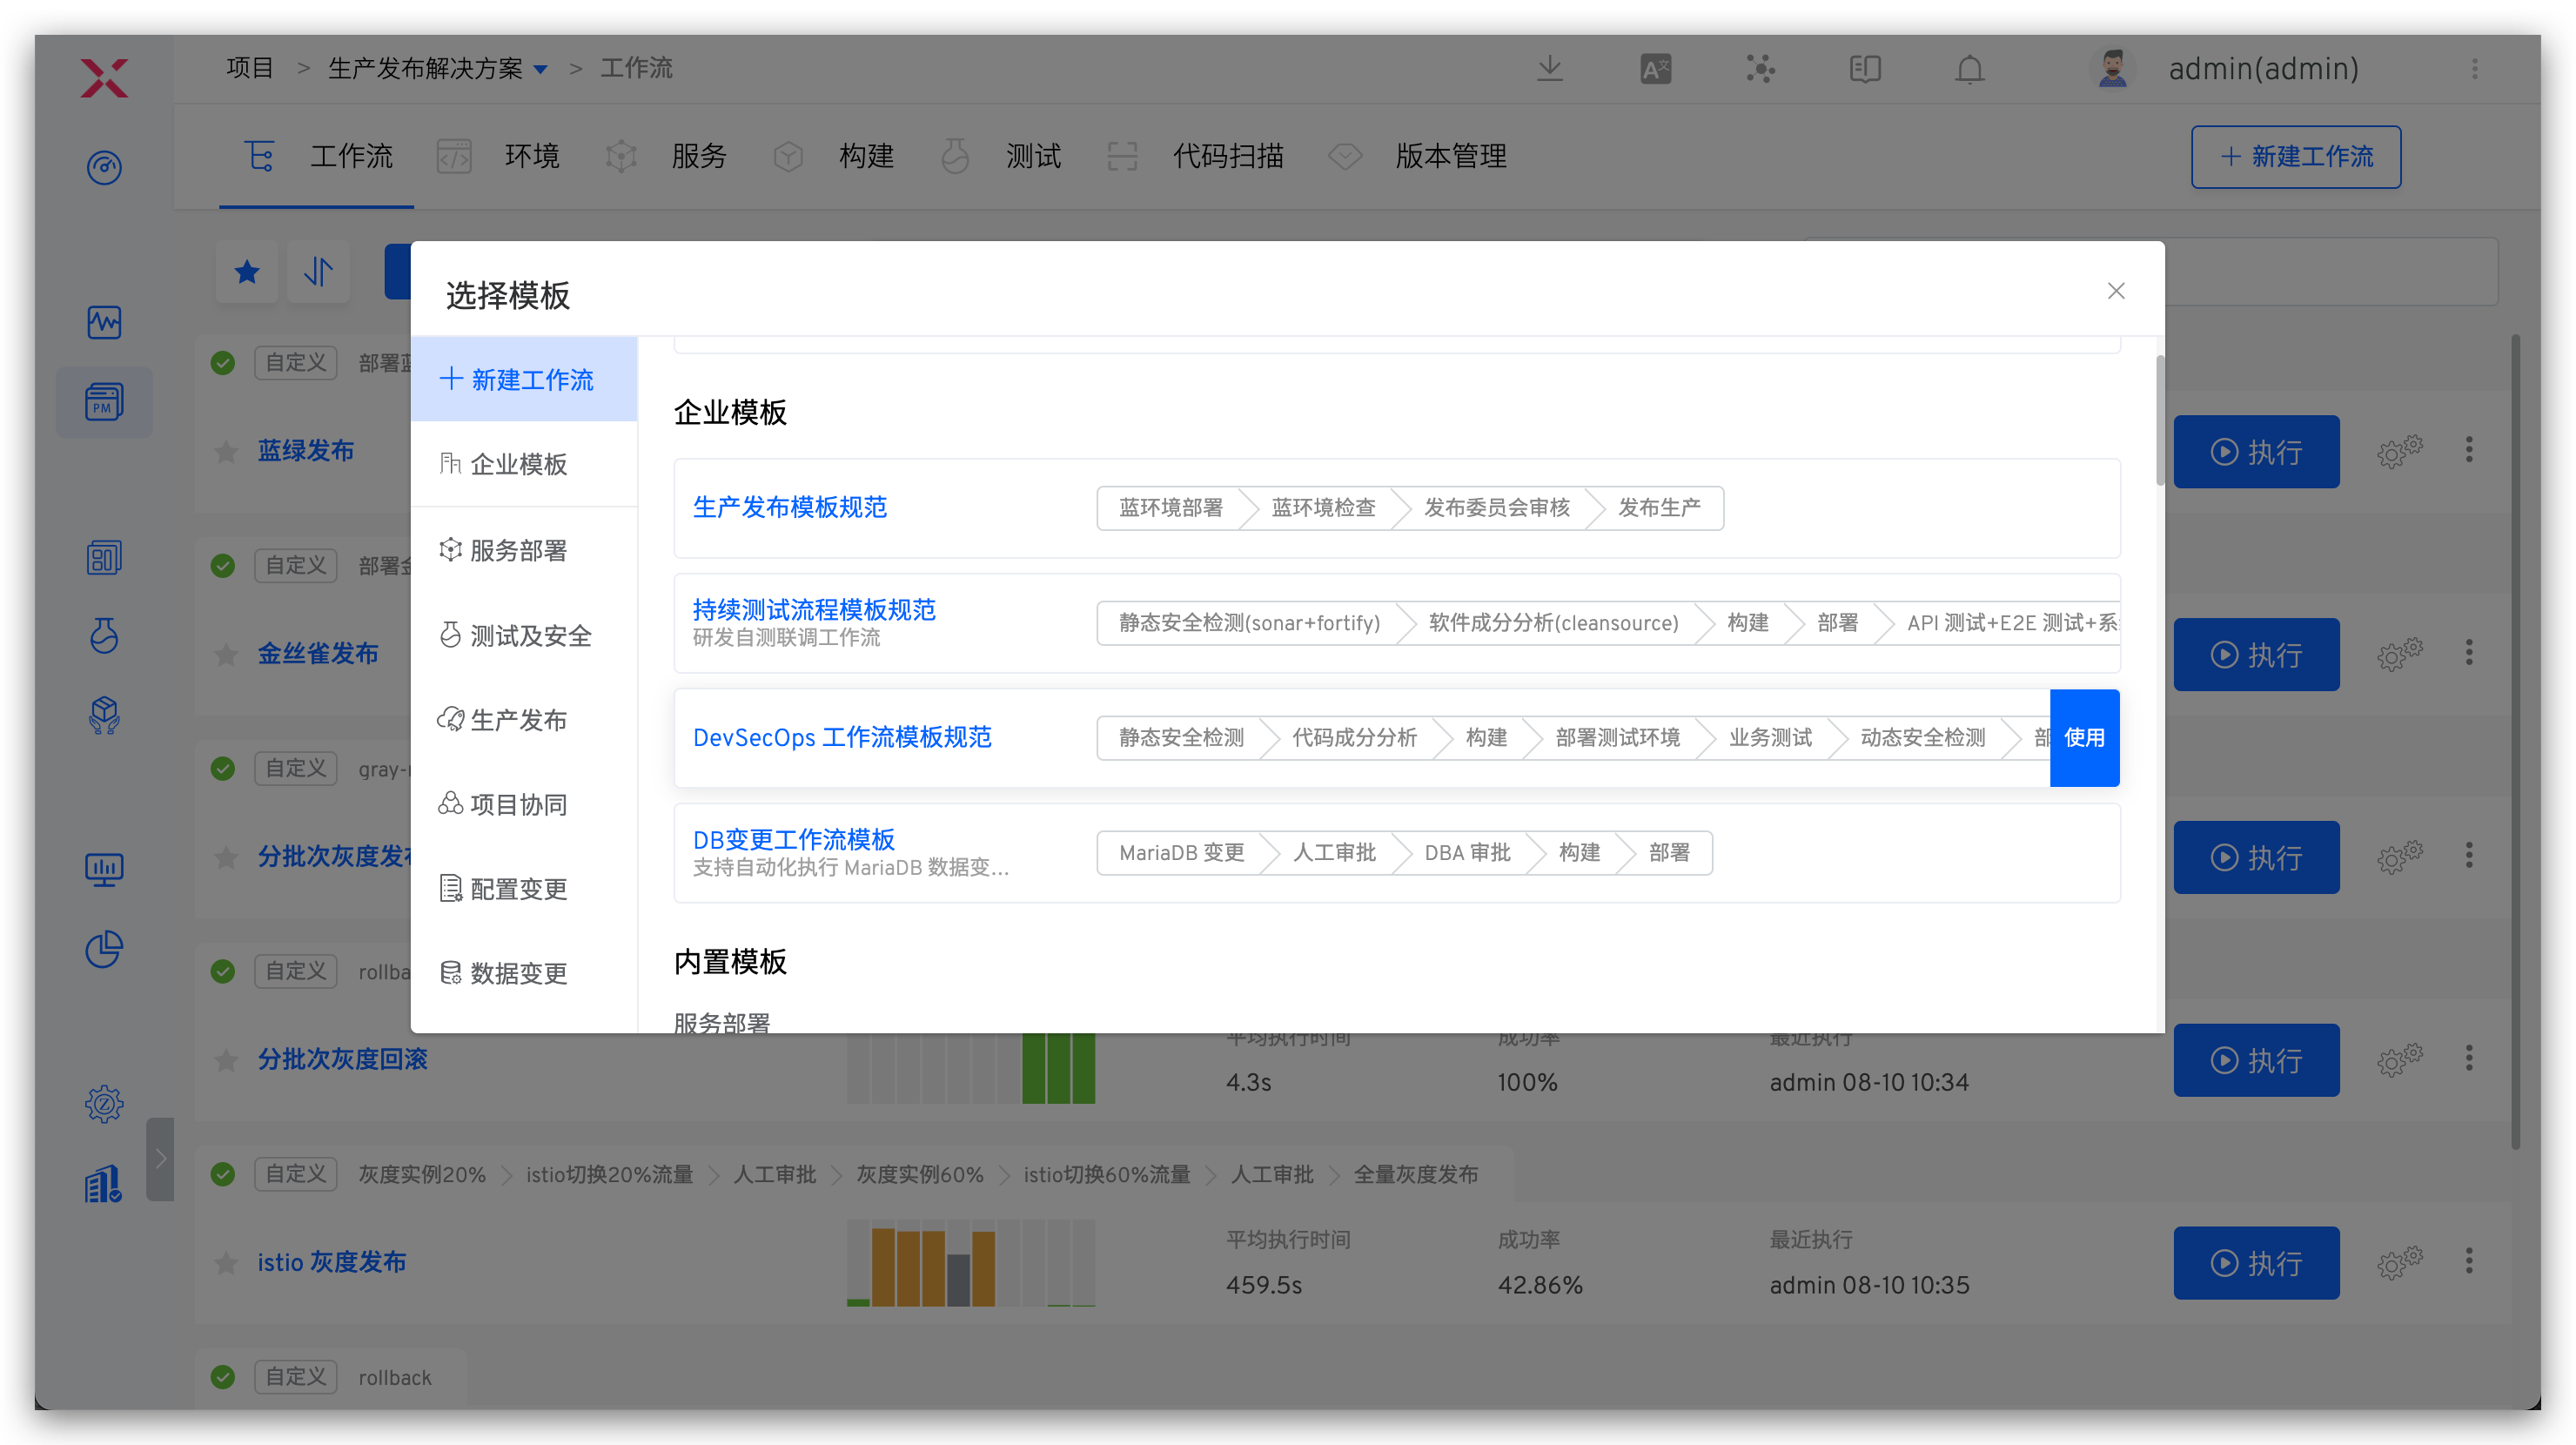The width and height of the screenshot is (2576, 1445).
Task: Open settings gear for istio 灰度发布
Action: click(x=2398, y=1262)
